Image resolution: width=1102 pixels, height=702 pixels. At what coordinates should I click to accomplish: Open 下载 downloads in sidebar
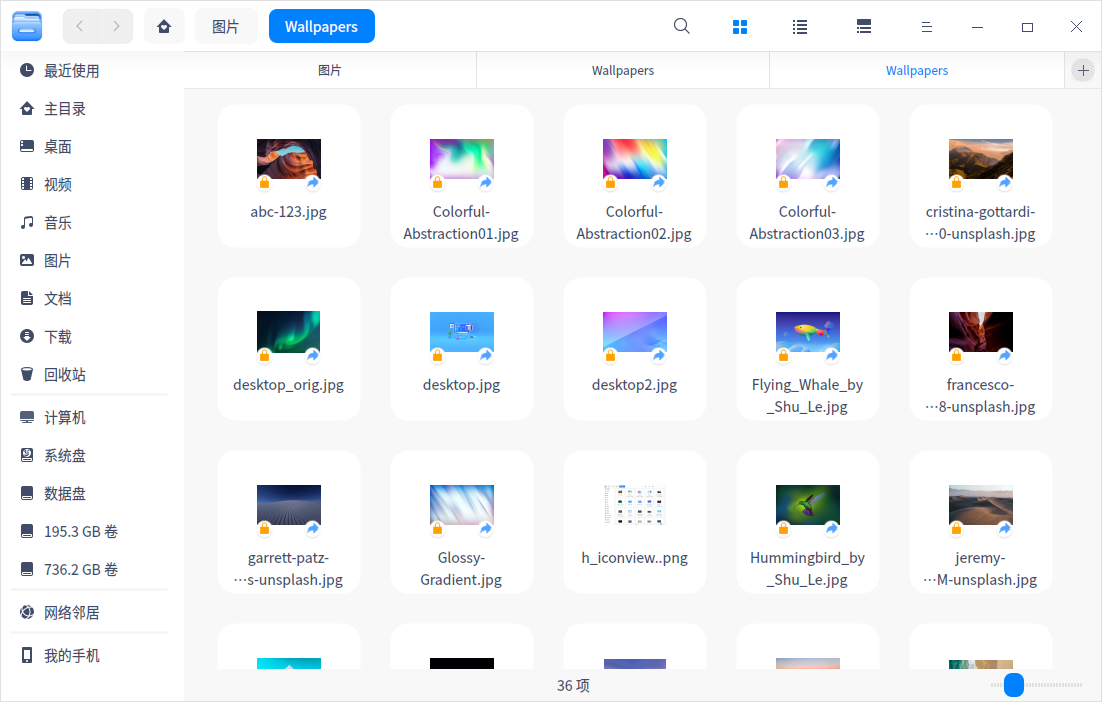[58, 337]
